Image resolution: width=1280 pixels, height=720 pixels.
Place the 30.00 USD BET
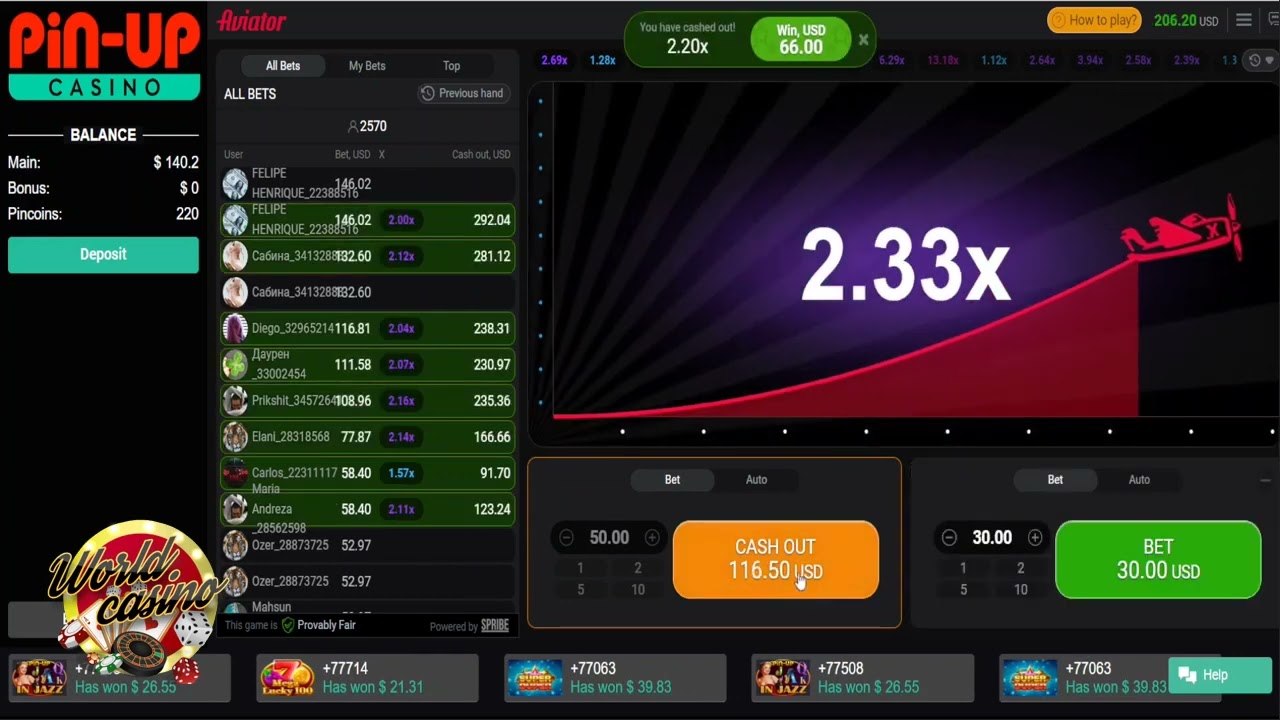[x=1158, y=560]
